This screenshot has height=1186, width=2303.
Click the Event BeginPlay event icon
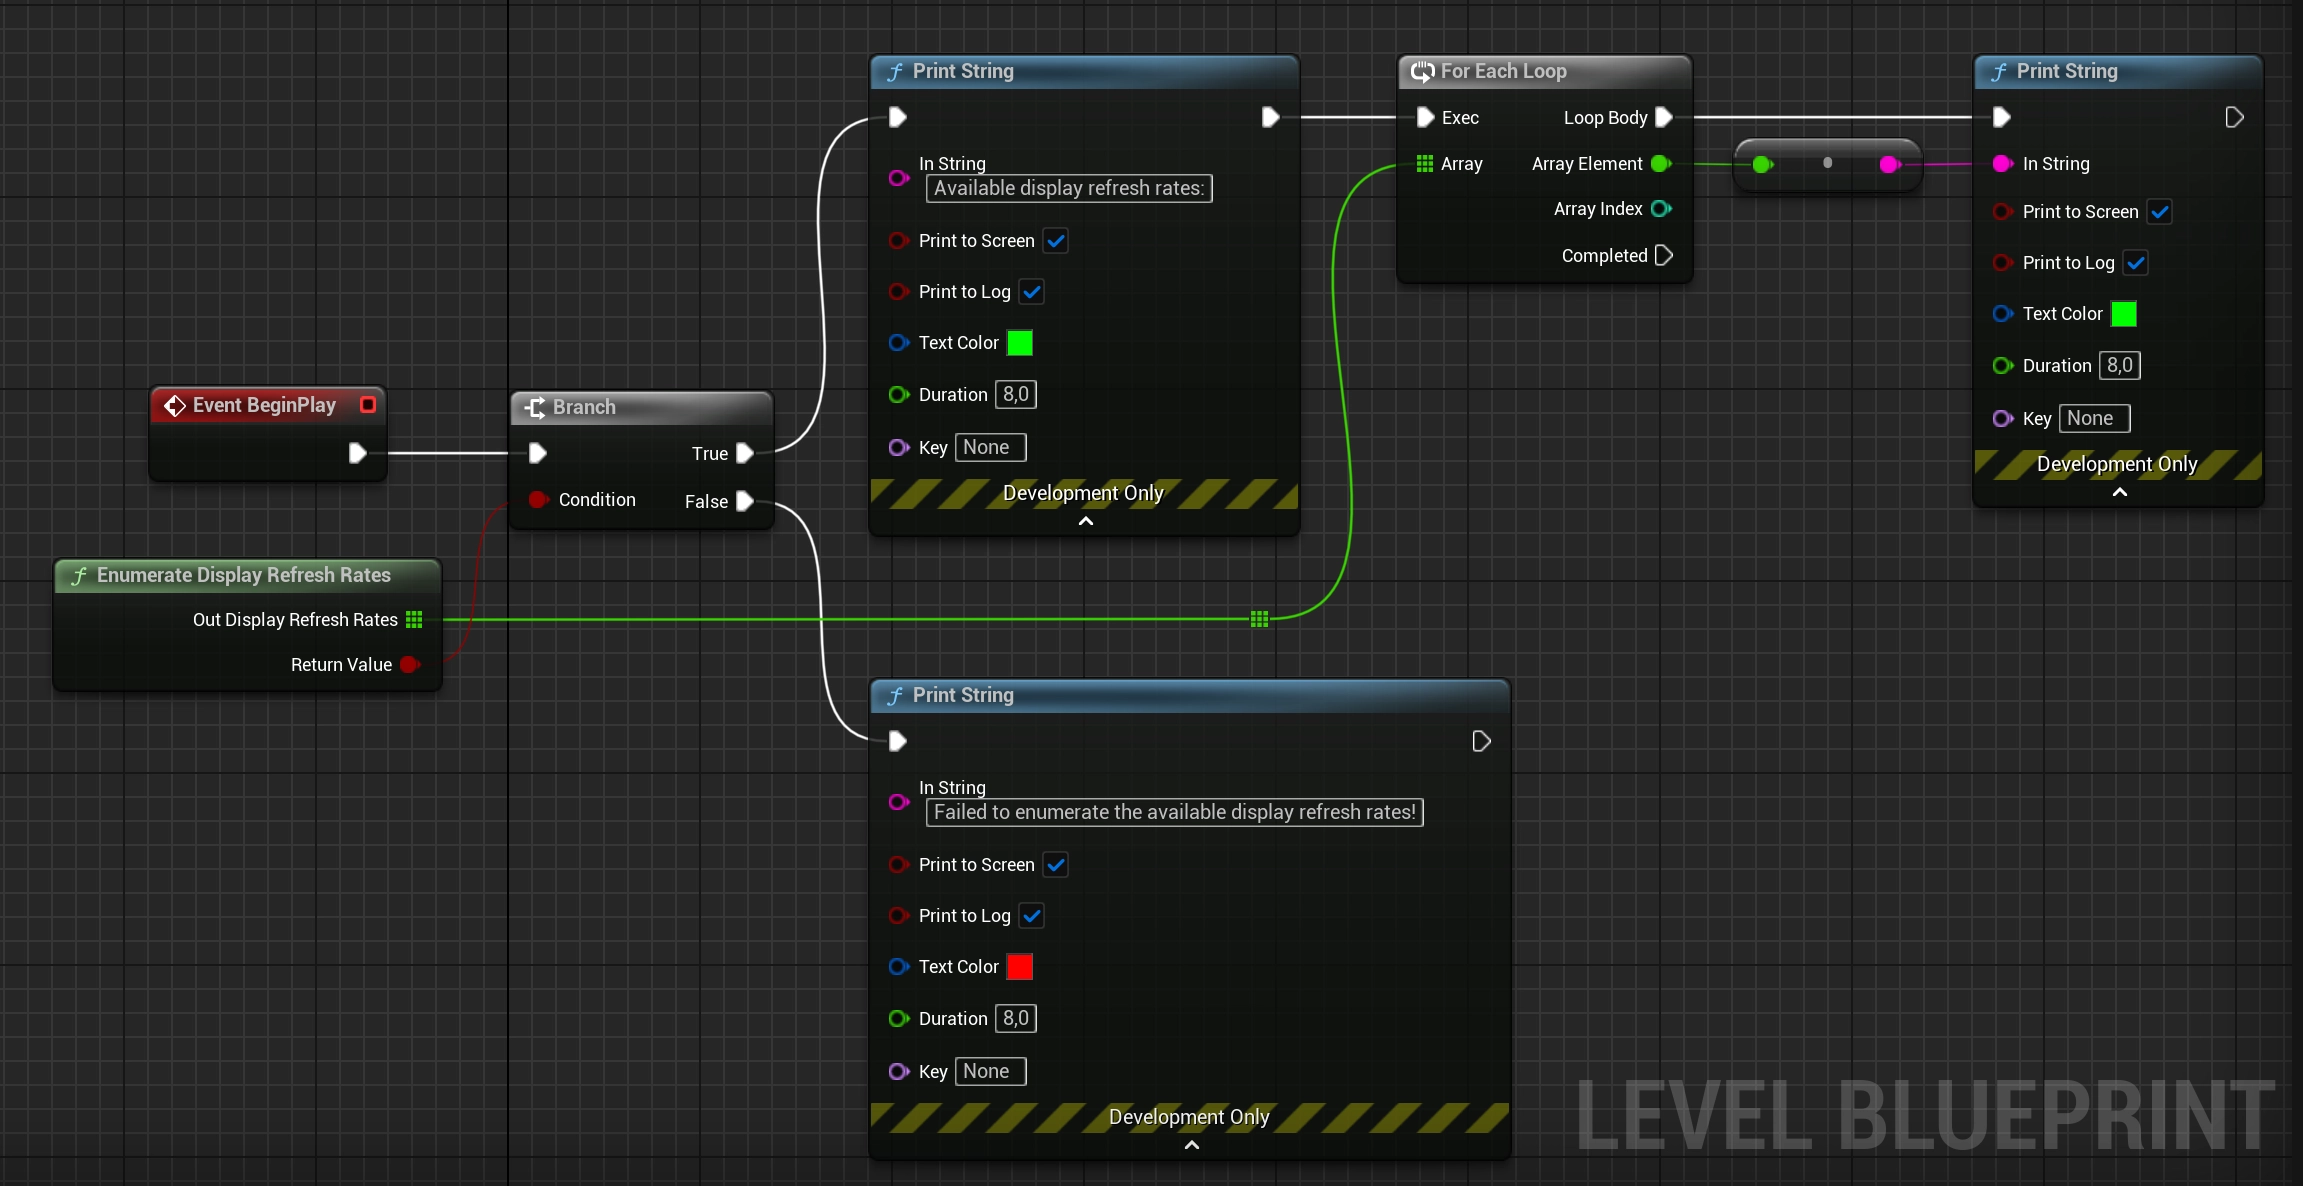176,405
